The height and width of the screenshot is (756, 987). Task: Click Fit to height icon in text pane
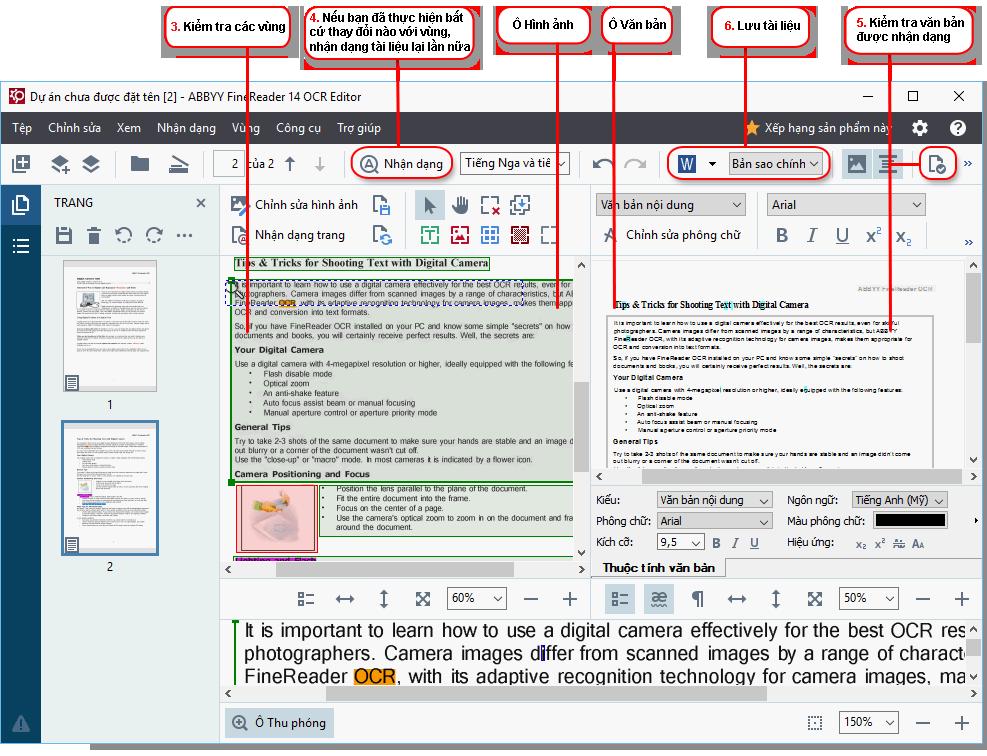776,599
